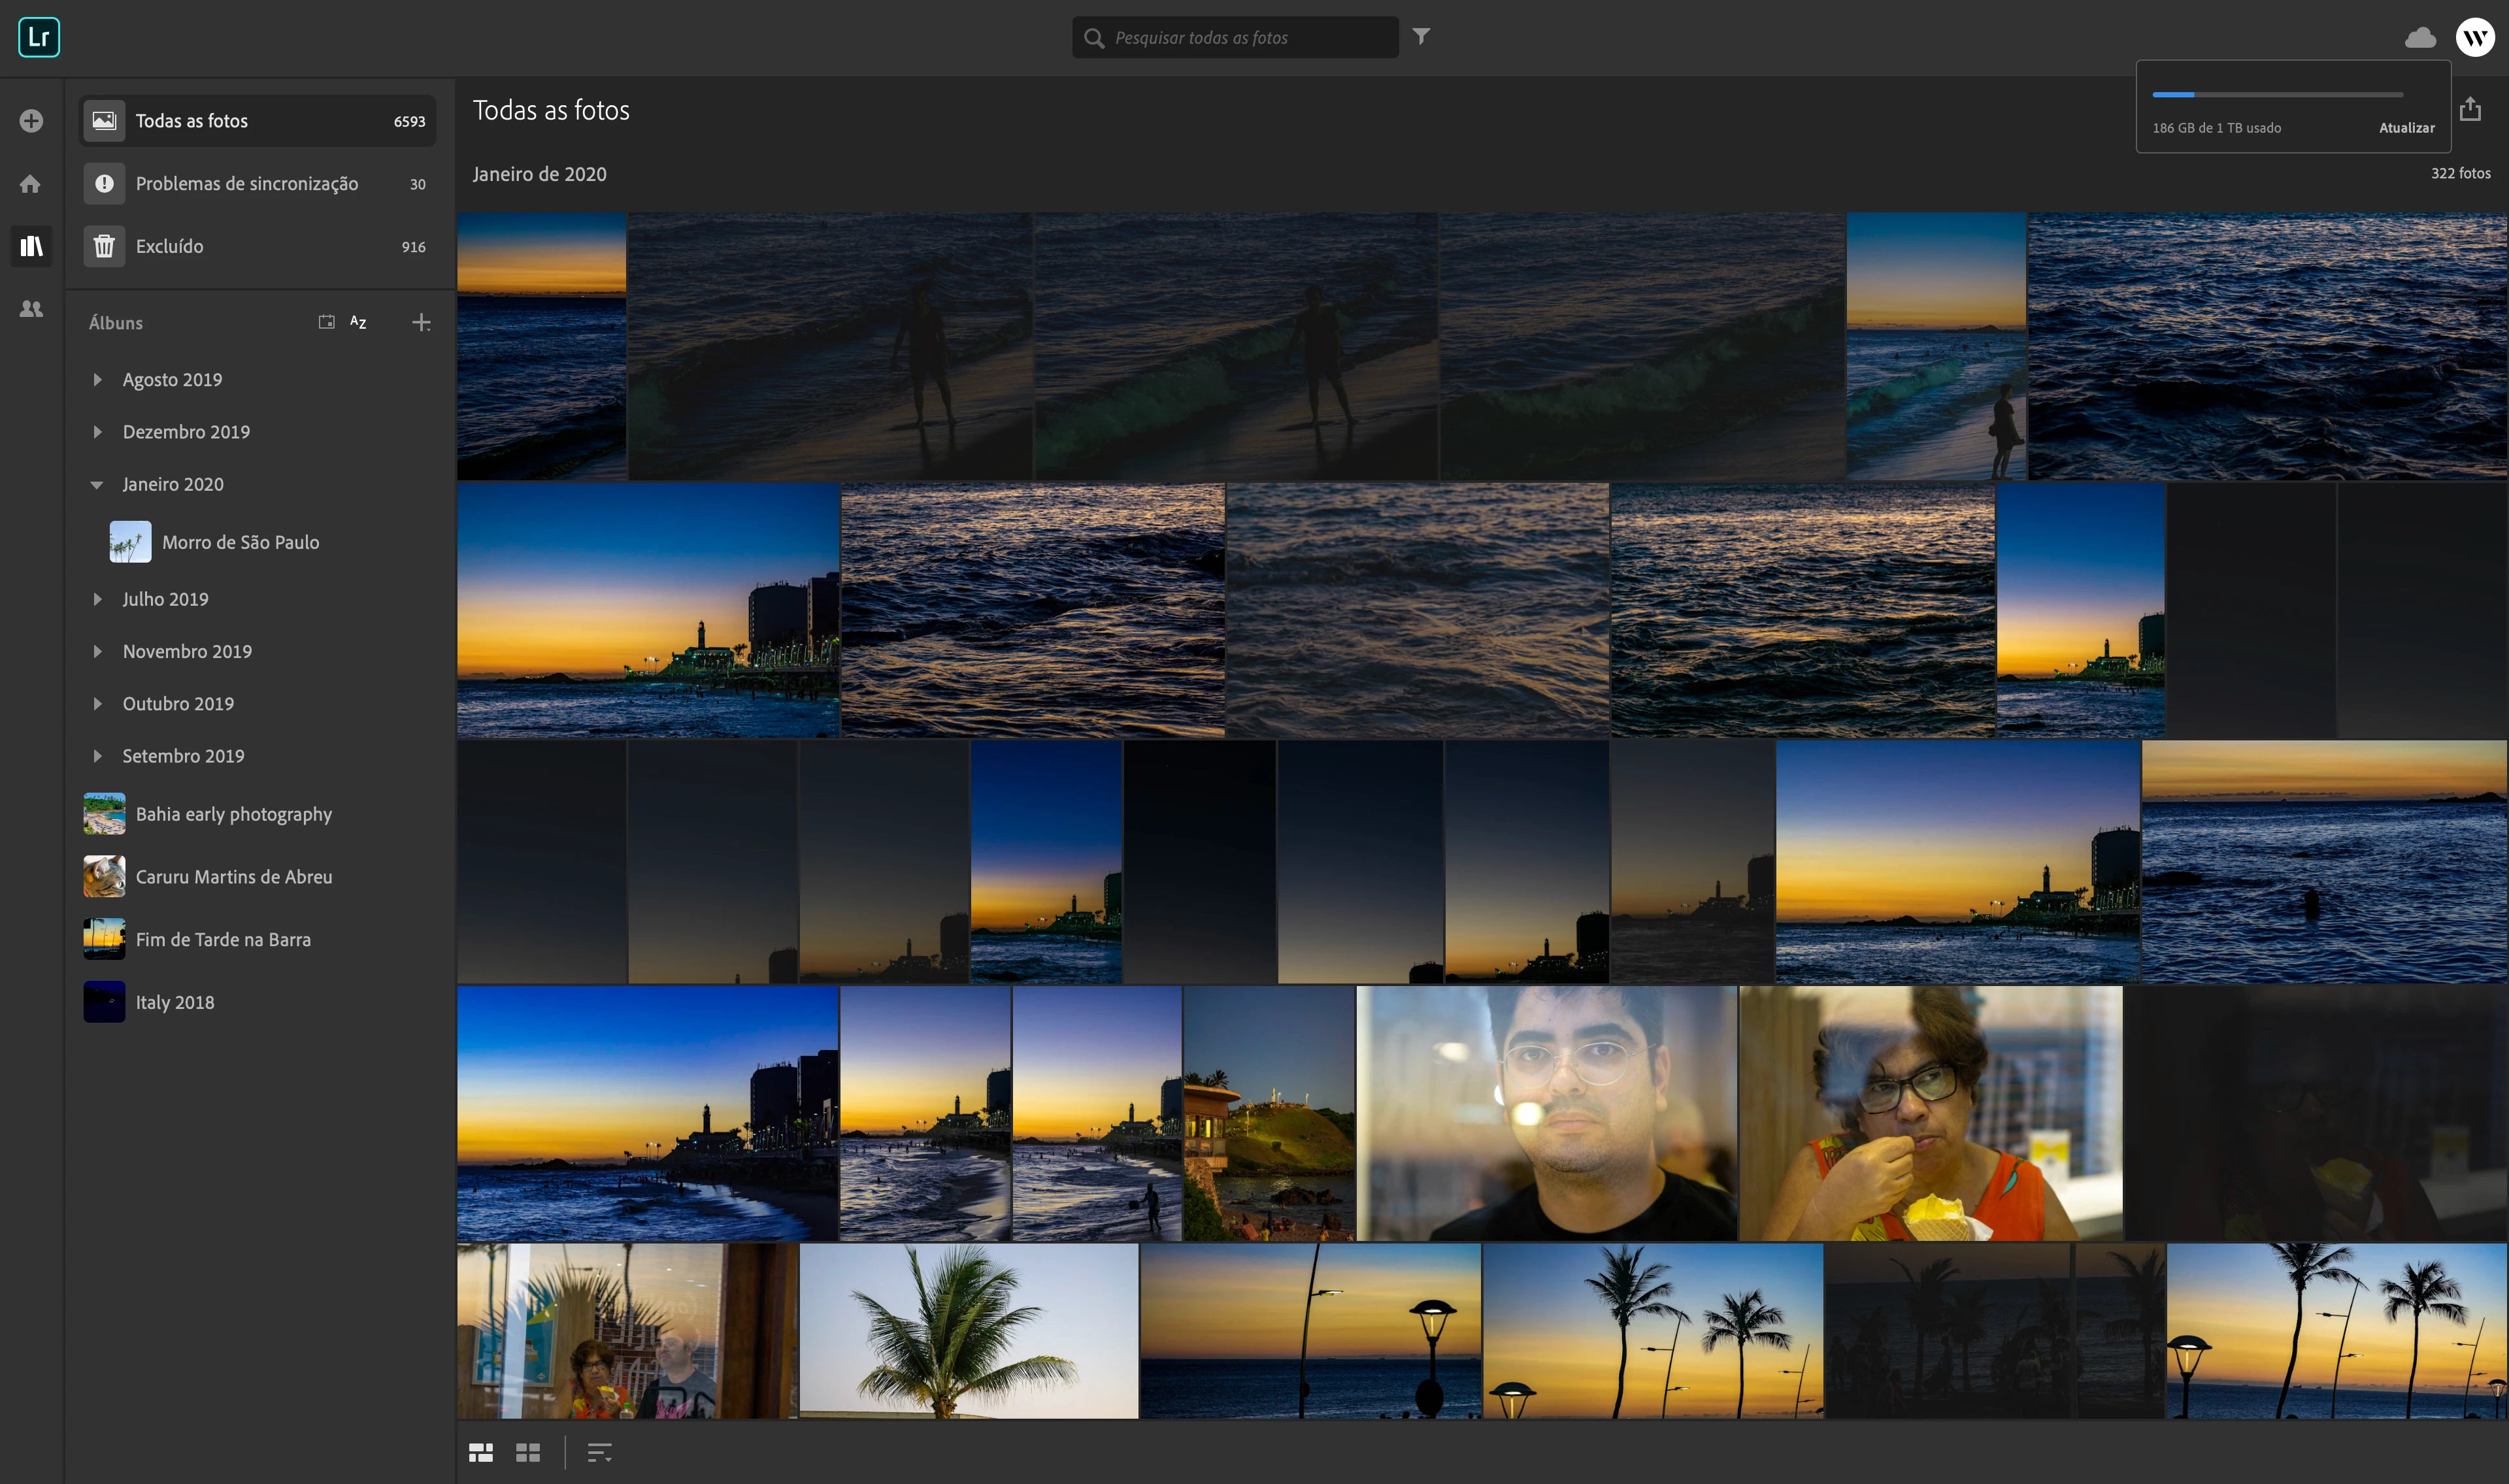The width and height of the screenshot is (2509, 1484).
Task: Toggle alphabetical album sorting
Action: pos(358,322)
